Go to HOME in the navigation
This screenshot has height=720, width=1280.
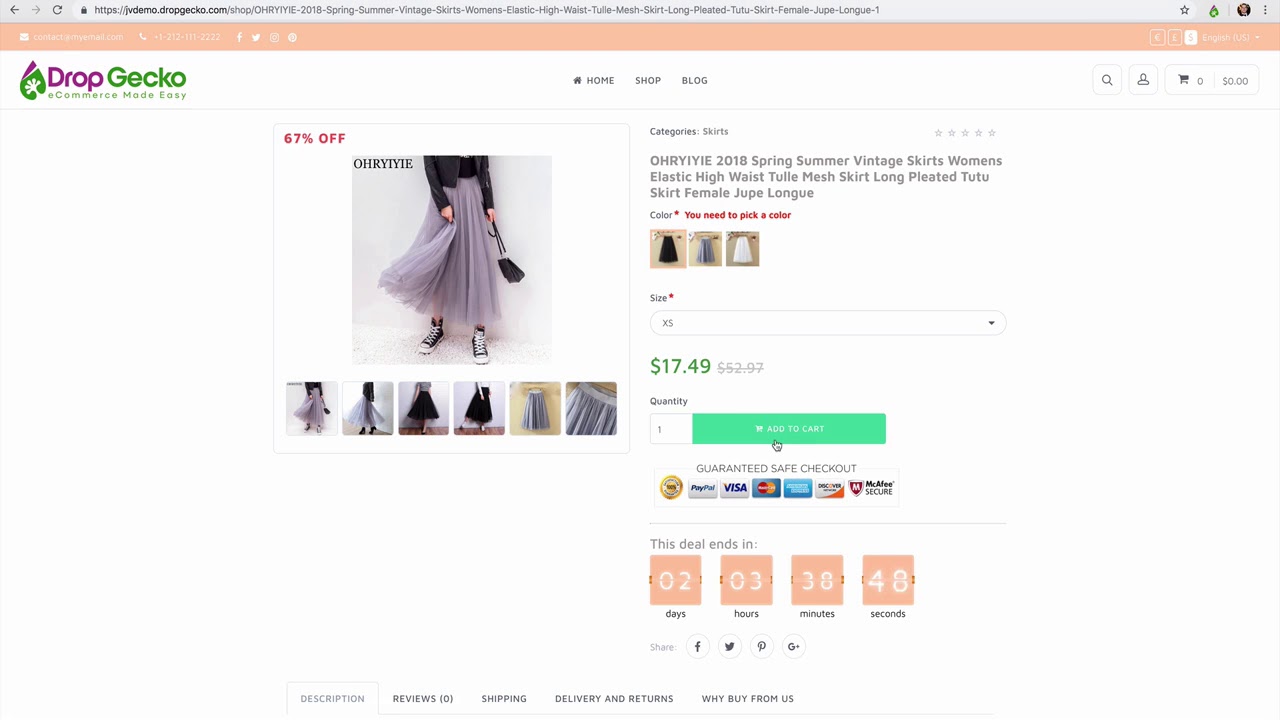pyautogui.click(x=594, y=80)
